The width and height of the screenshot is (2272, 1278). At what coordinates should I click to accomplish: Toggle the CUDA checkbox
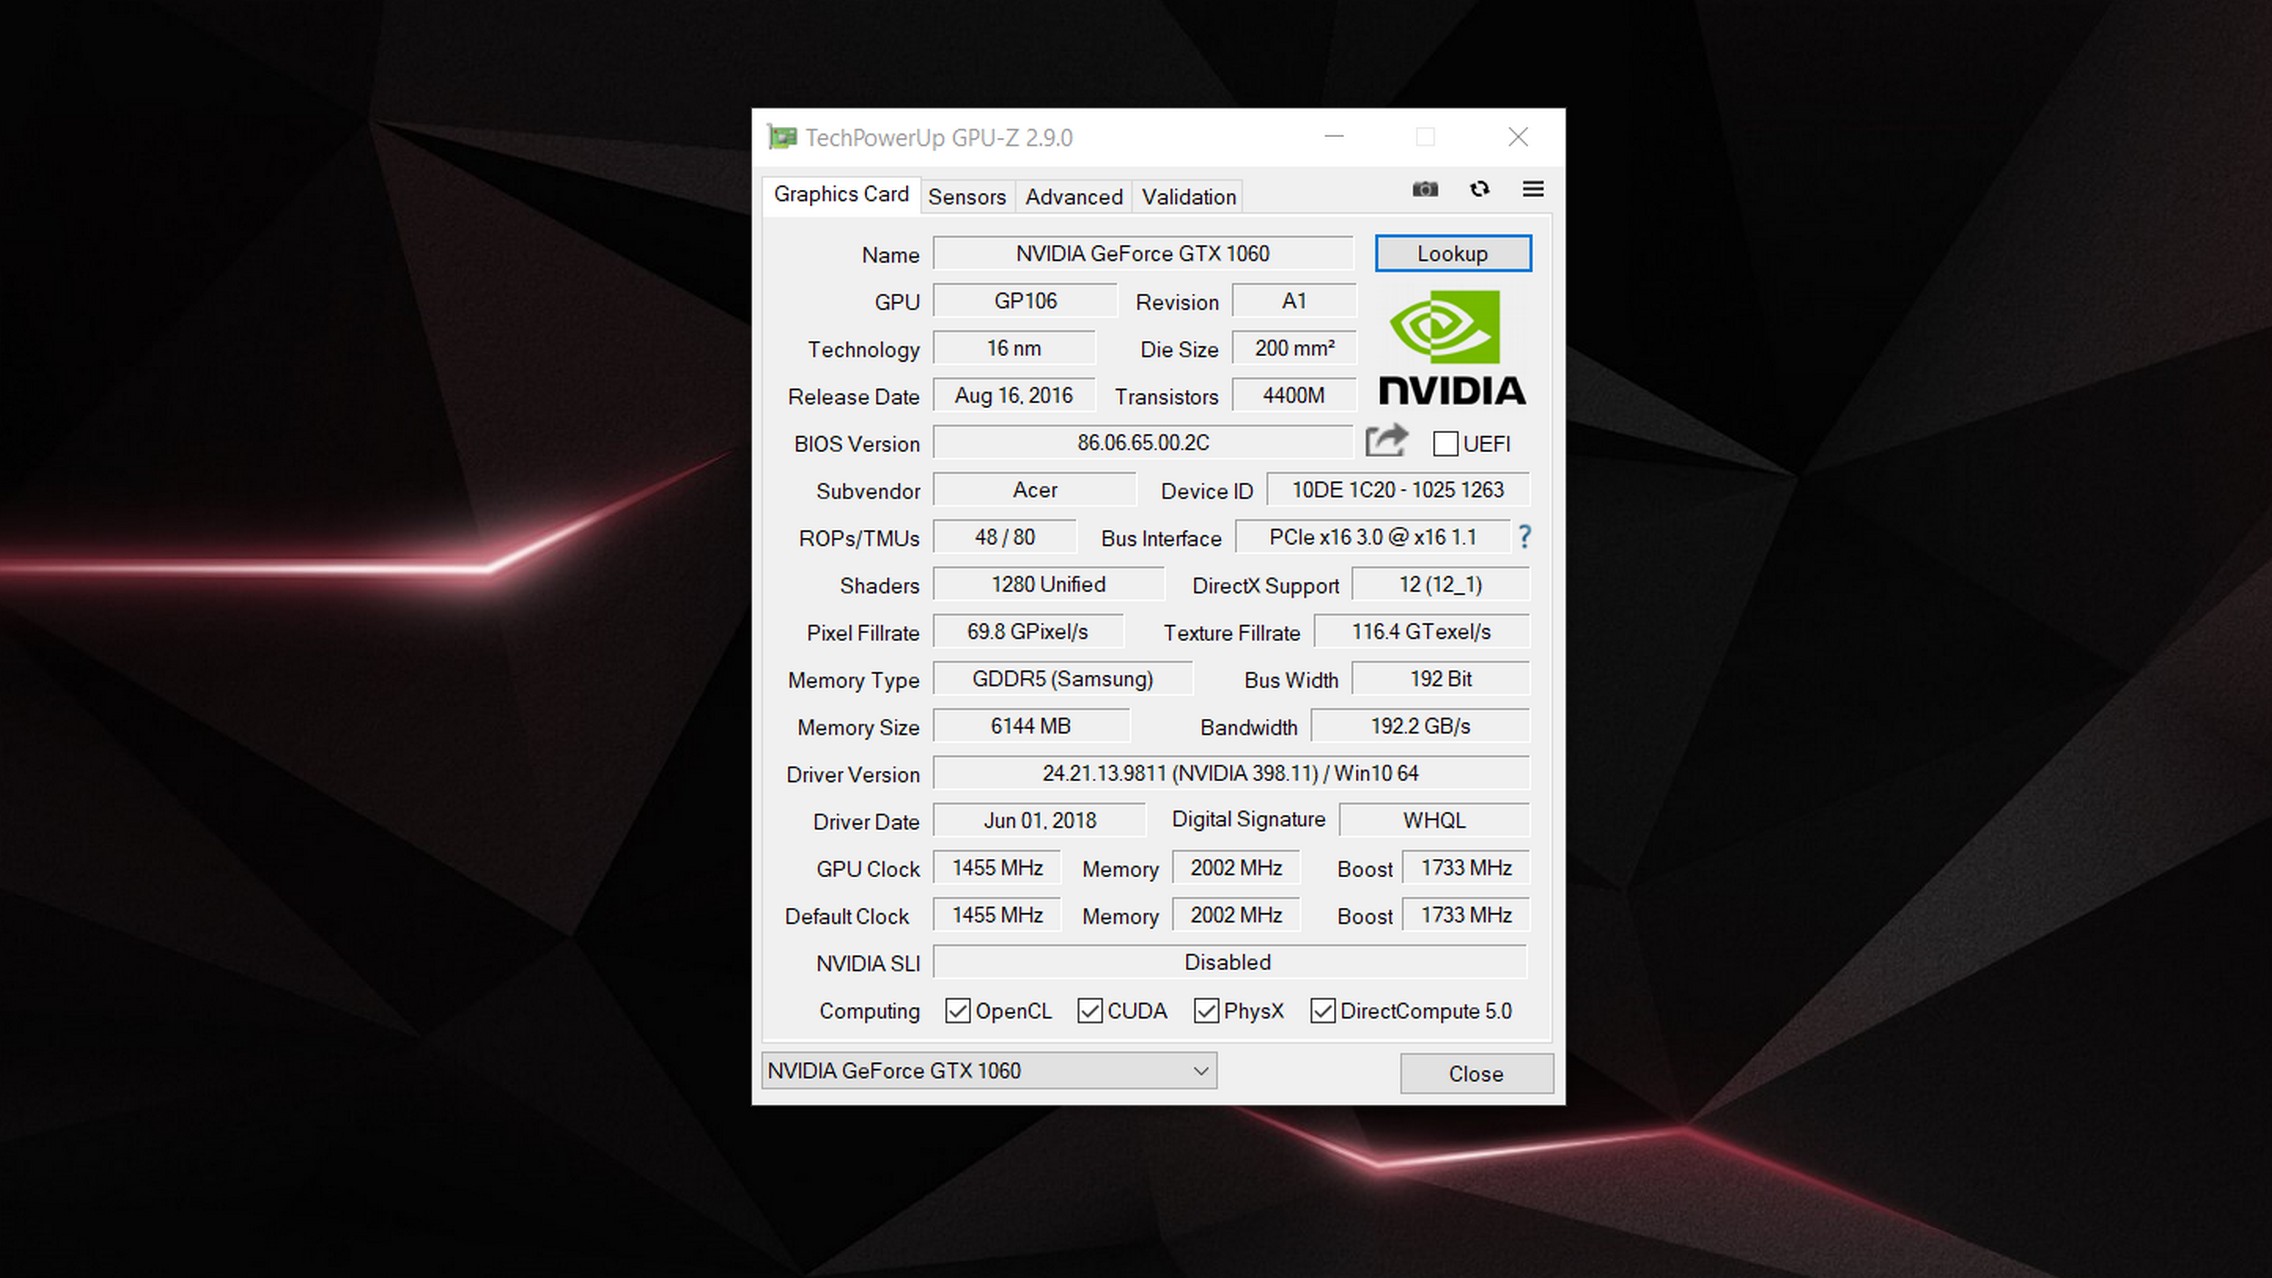[1089, 1011]
